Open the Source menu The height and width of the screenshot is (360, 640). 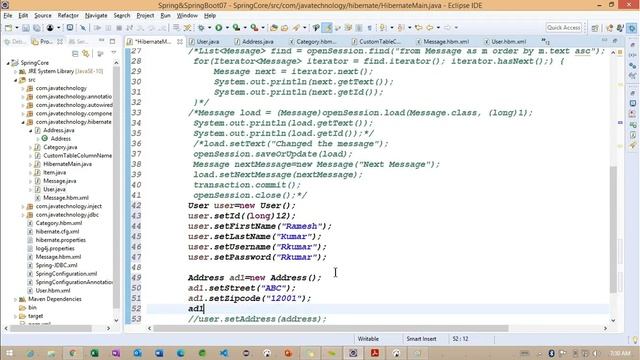coord(43,16)
